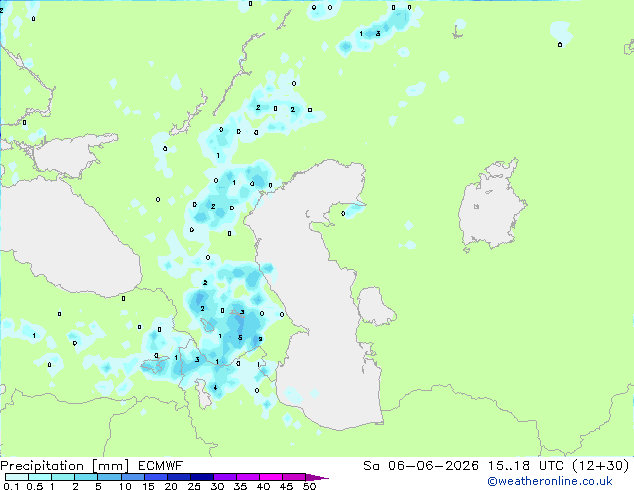634x490 pixels.
Task: Click the 0.1–0.5 mm legend color swatch
Action: click(x=17, y=477)
